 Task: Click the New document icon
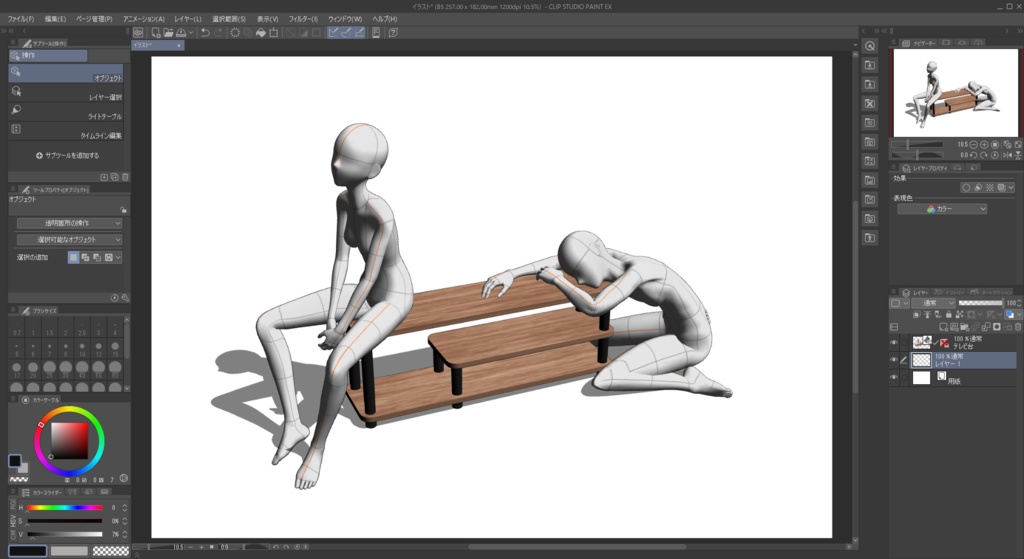tap(155, 32)
